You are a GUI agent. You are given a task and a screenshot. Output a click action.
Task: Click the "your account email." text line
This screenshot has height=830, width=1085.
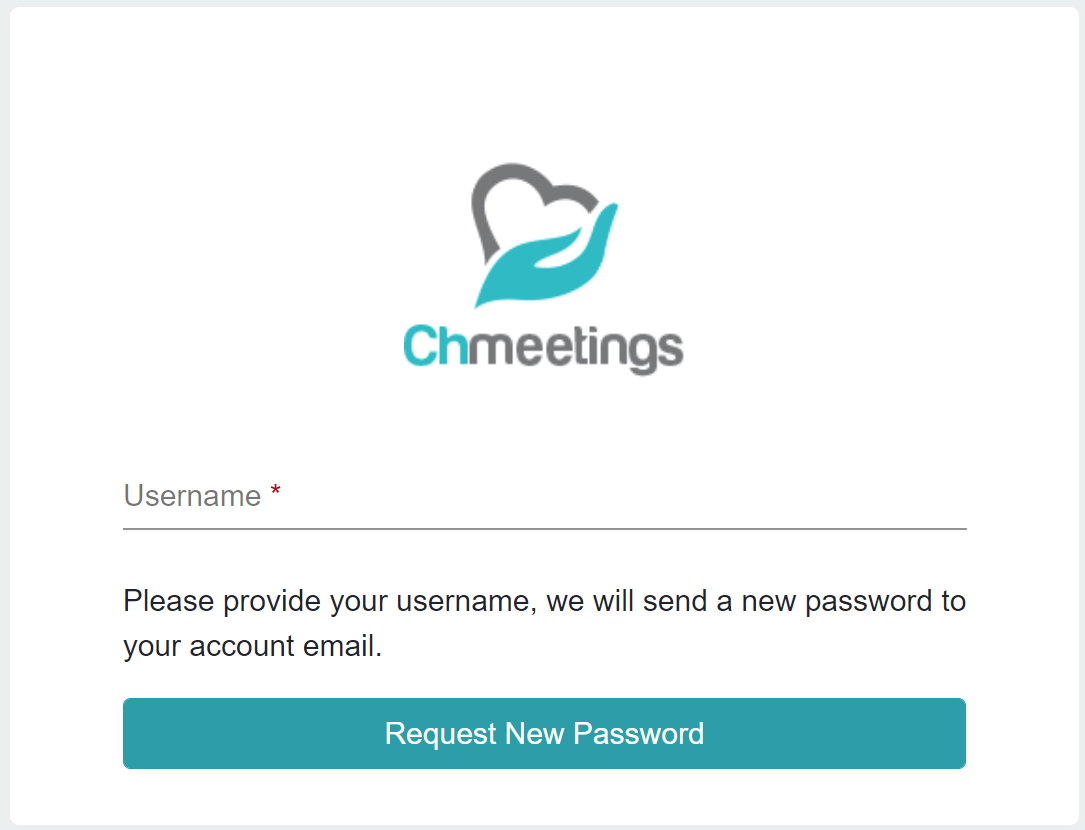pos(253,646)
